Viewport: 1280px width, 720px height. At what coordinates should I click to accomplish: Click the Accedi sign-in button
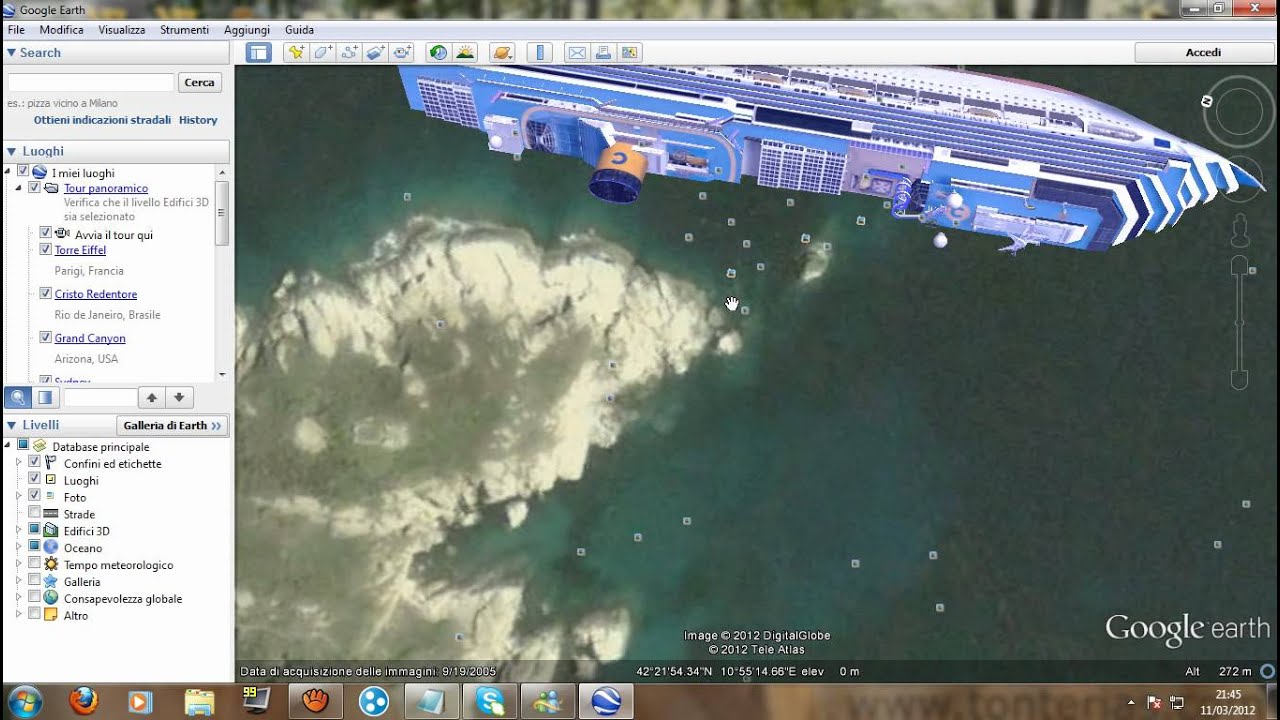pos(1203,53)
